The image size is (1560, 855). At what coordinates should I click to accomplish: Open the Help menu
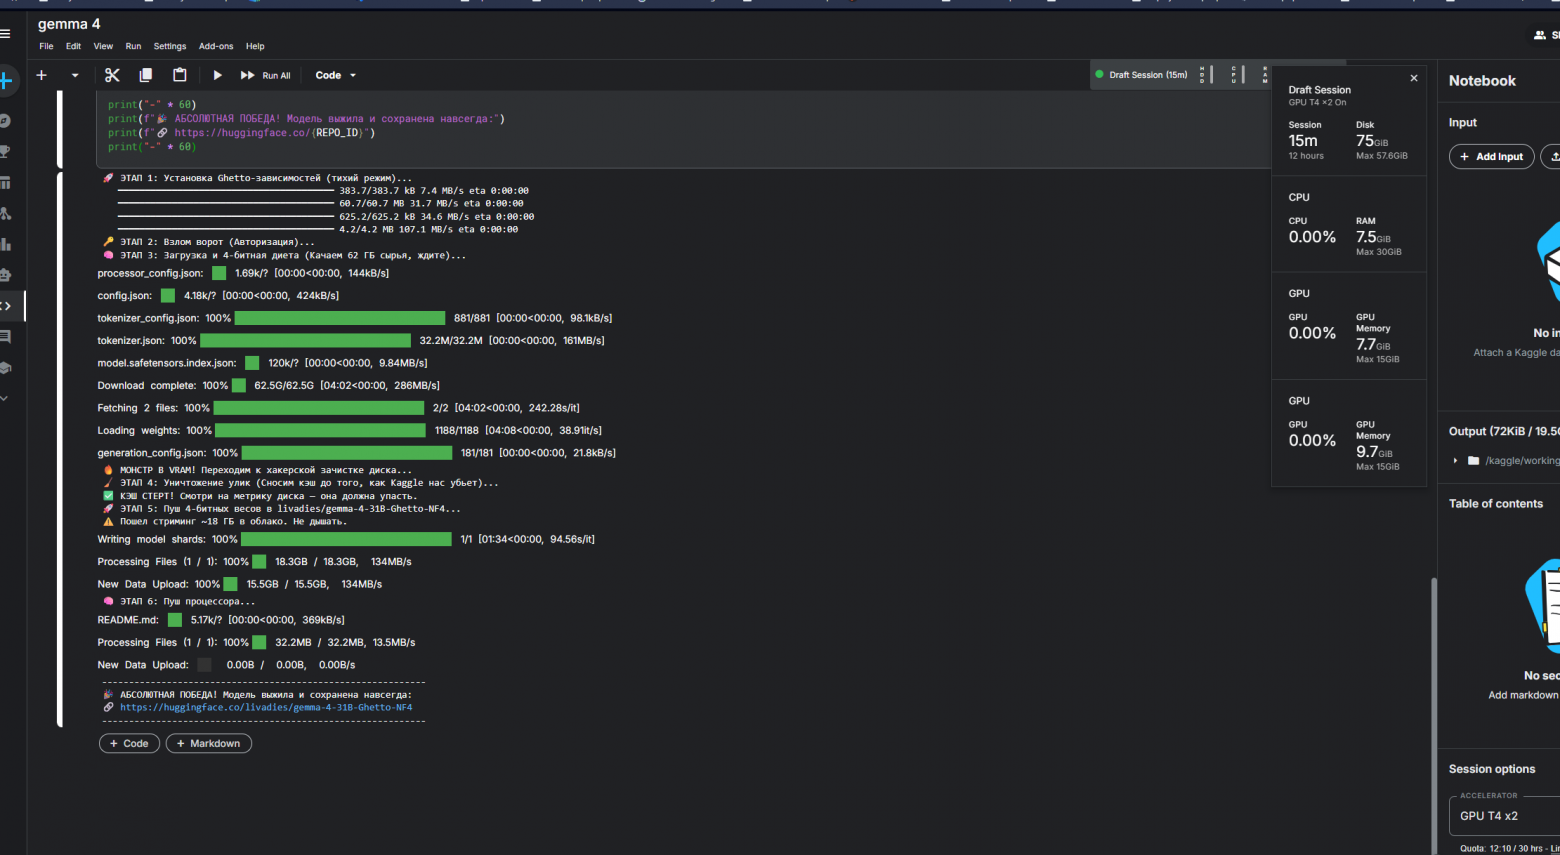(x=255, y=46)
